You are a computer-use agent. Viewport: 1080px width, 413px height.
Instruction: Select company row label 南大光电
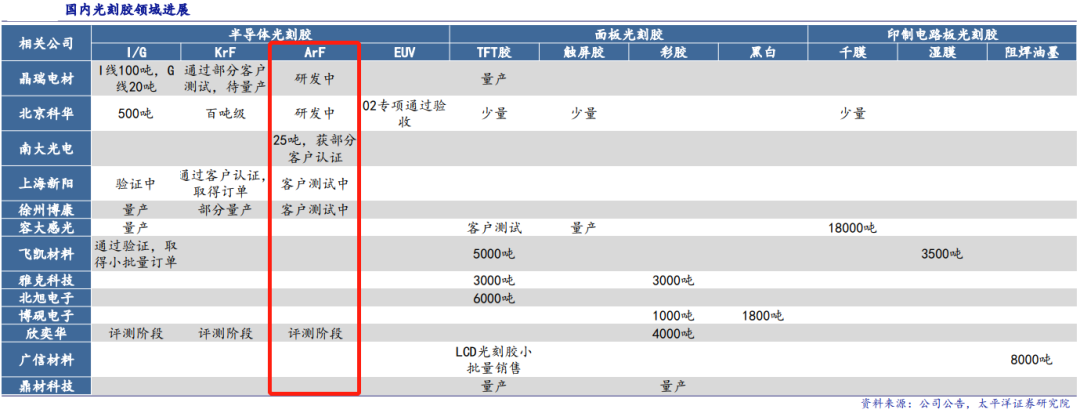click(46, 148)
